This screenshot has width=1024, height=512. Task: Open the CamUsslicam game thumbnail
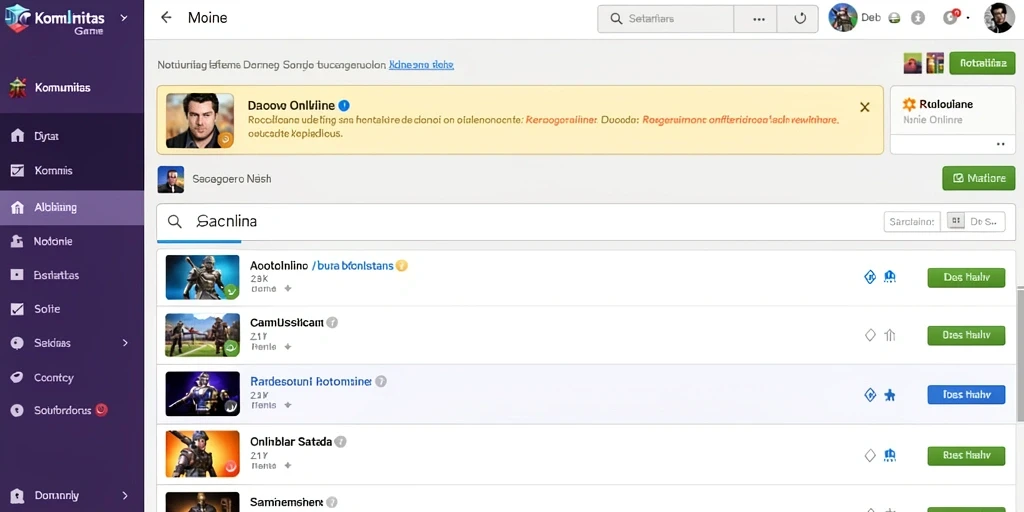coord(202,335)
